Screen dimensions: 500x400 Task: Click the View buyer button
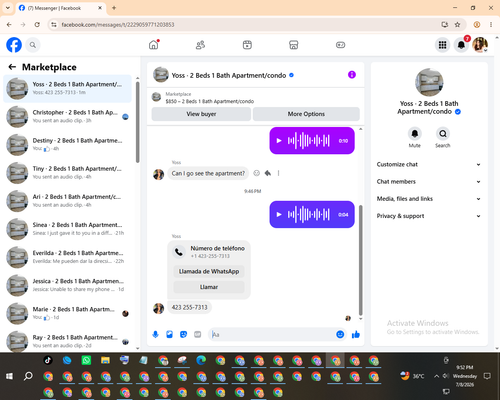point(201,114)
